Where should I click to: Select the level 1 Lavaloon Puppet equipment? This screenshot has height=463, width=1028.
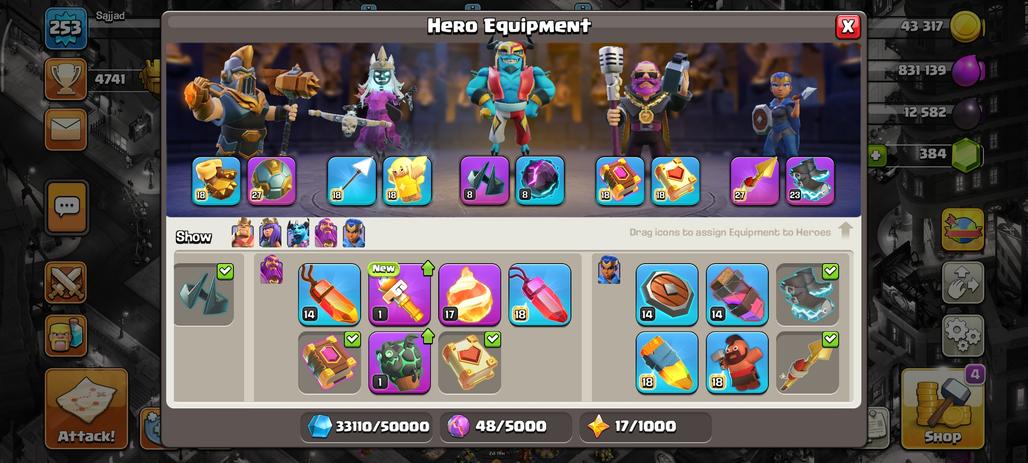pos(399,362)
